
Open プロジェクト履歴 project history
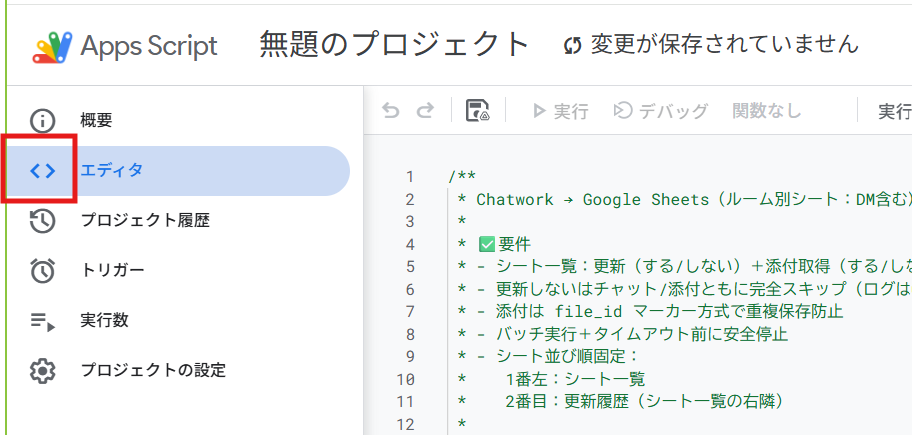(144, 221)
